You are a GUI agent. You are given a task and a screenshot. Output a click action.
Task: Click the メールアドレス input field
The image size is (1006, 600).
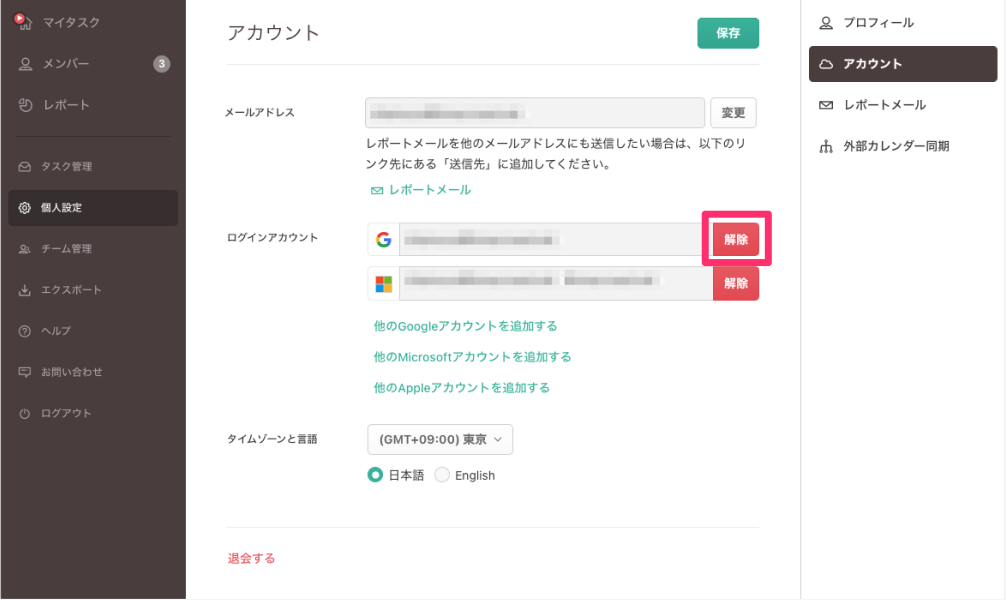pyautogui.click(x=535, y=113)
